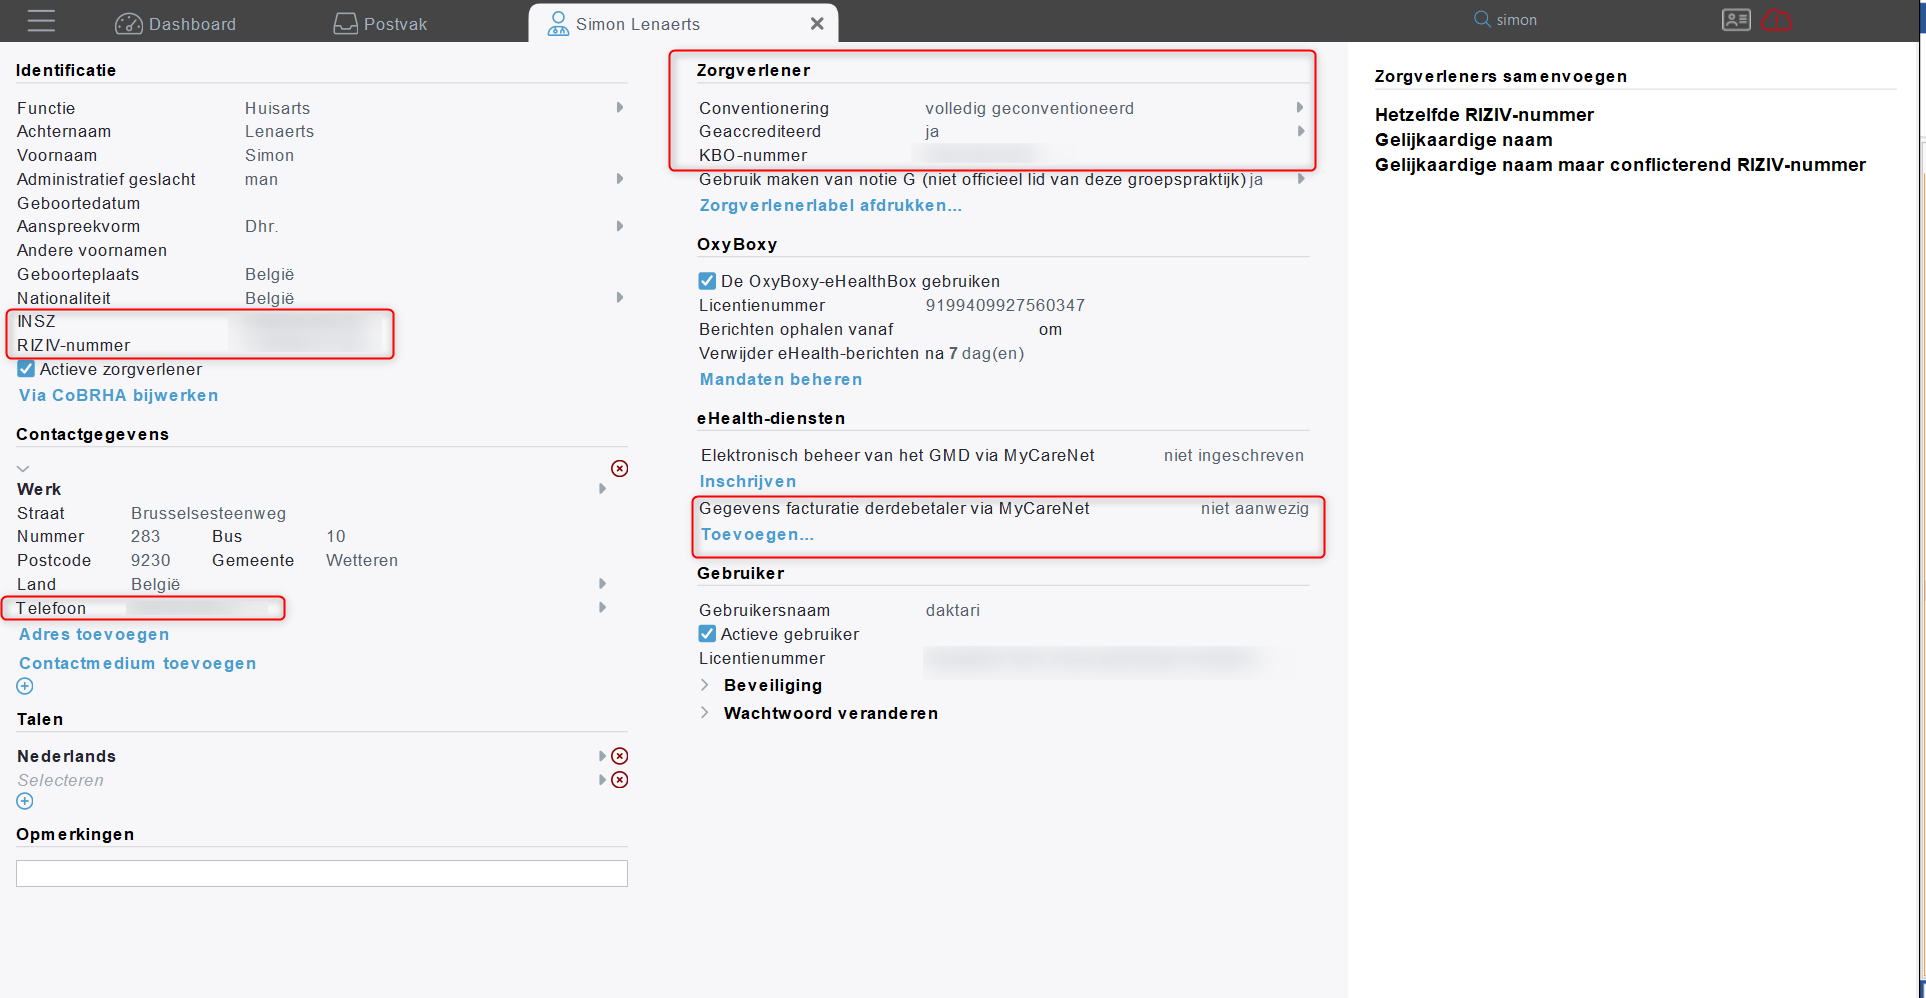This screenshot has width=1926, height=998.
Task: Open Aanspreekvorm dropdown arrow
Action: (x=620, y=226)
